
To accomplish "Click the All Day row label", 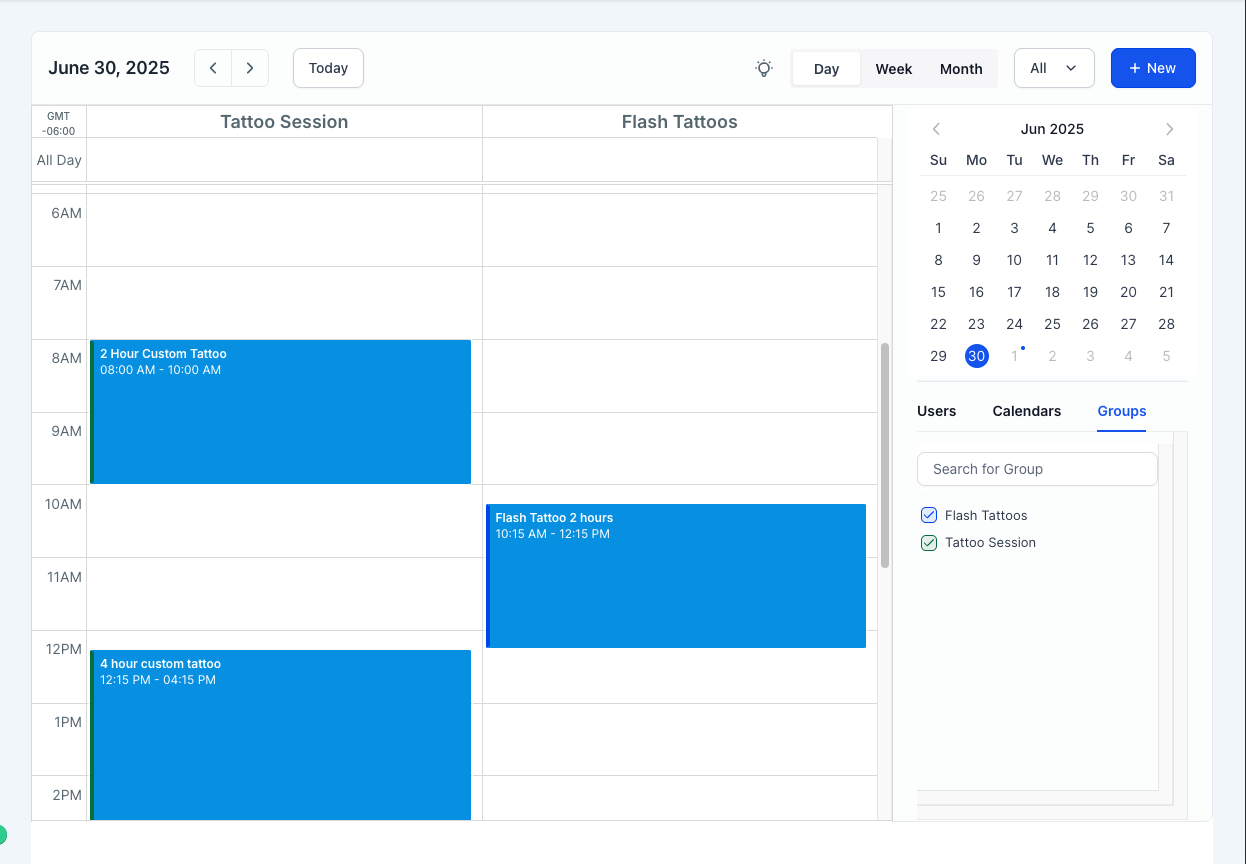I will (x=59, y=160).
